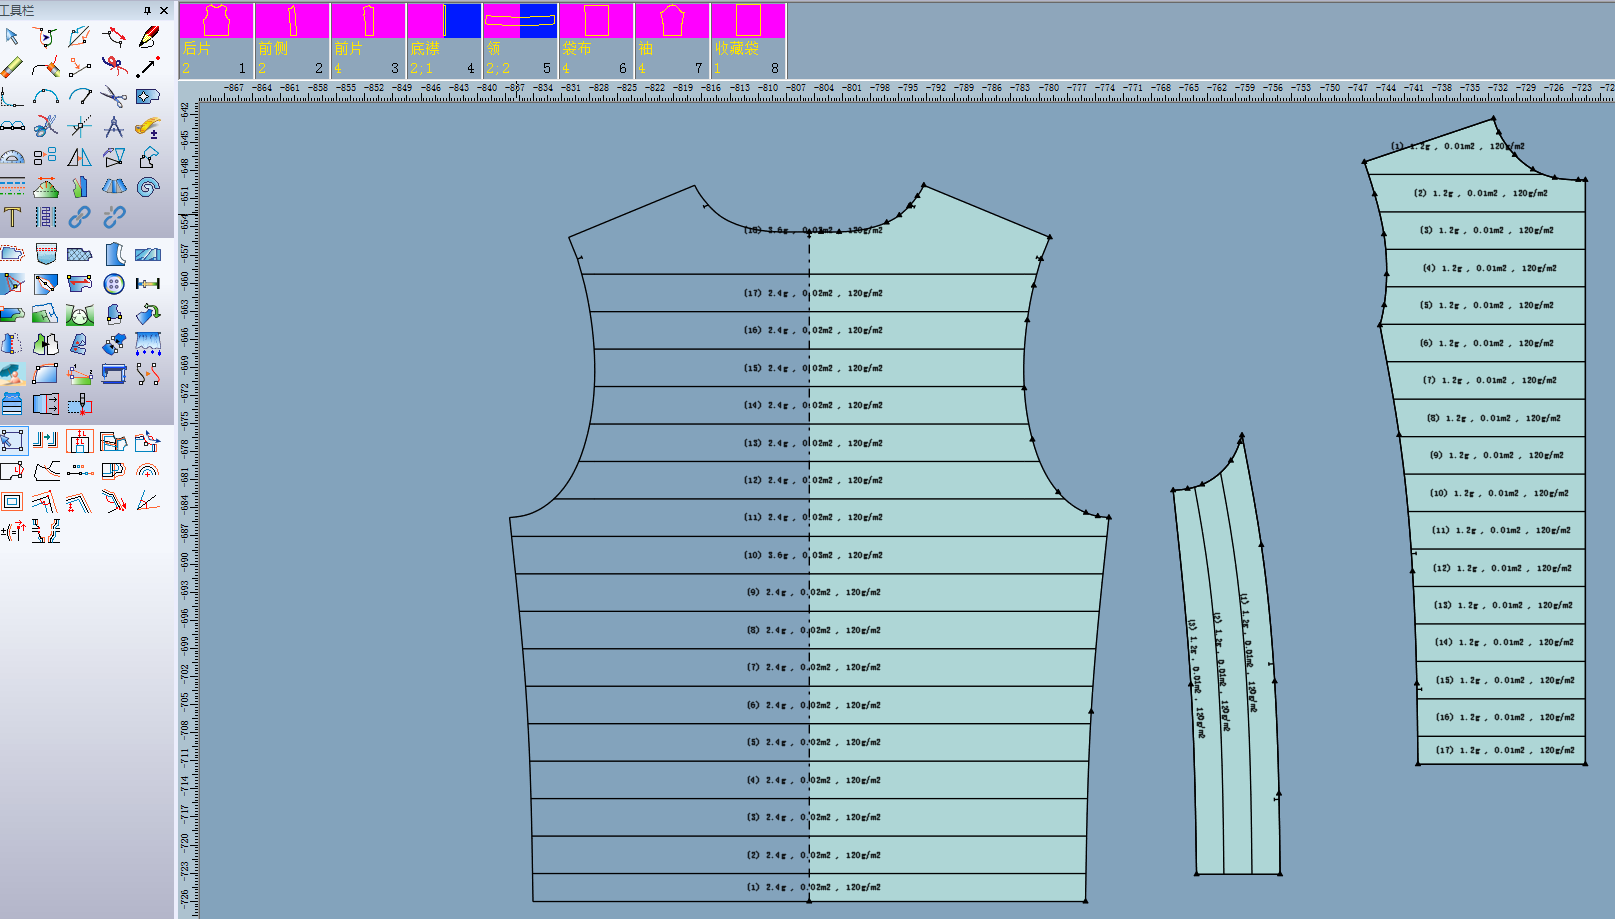Viewport: 1615px width, 919px height.
Task: Select the scissors cutting tool
Action: point(113,97)
